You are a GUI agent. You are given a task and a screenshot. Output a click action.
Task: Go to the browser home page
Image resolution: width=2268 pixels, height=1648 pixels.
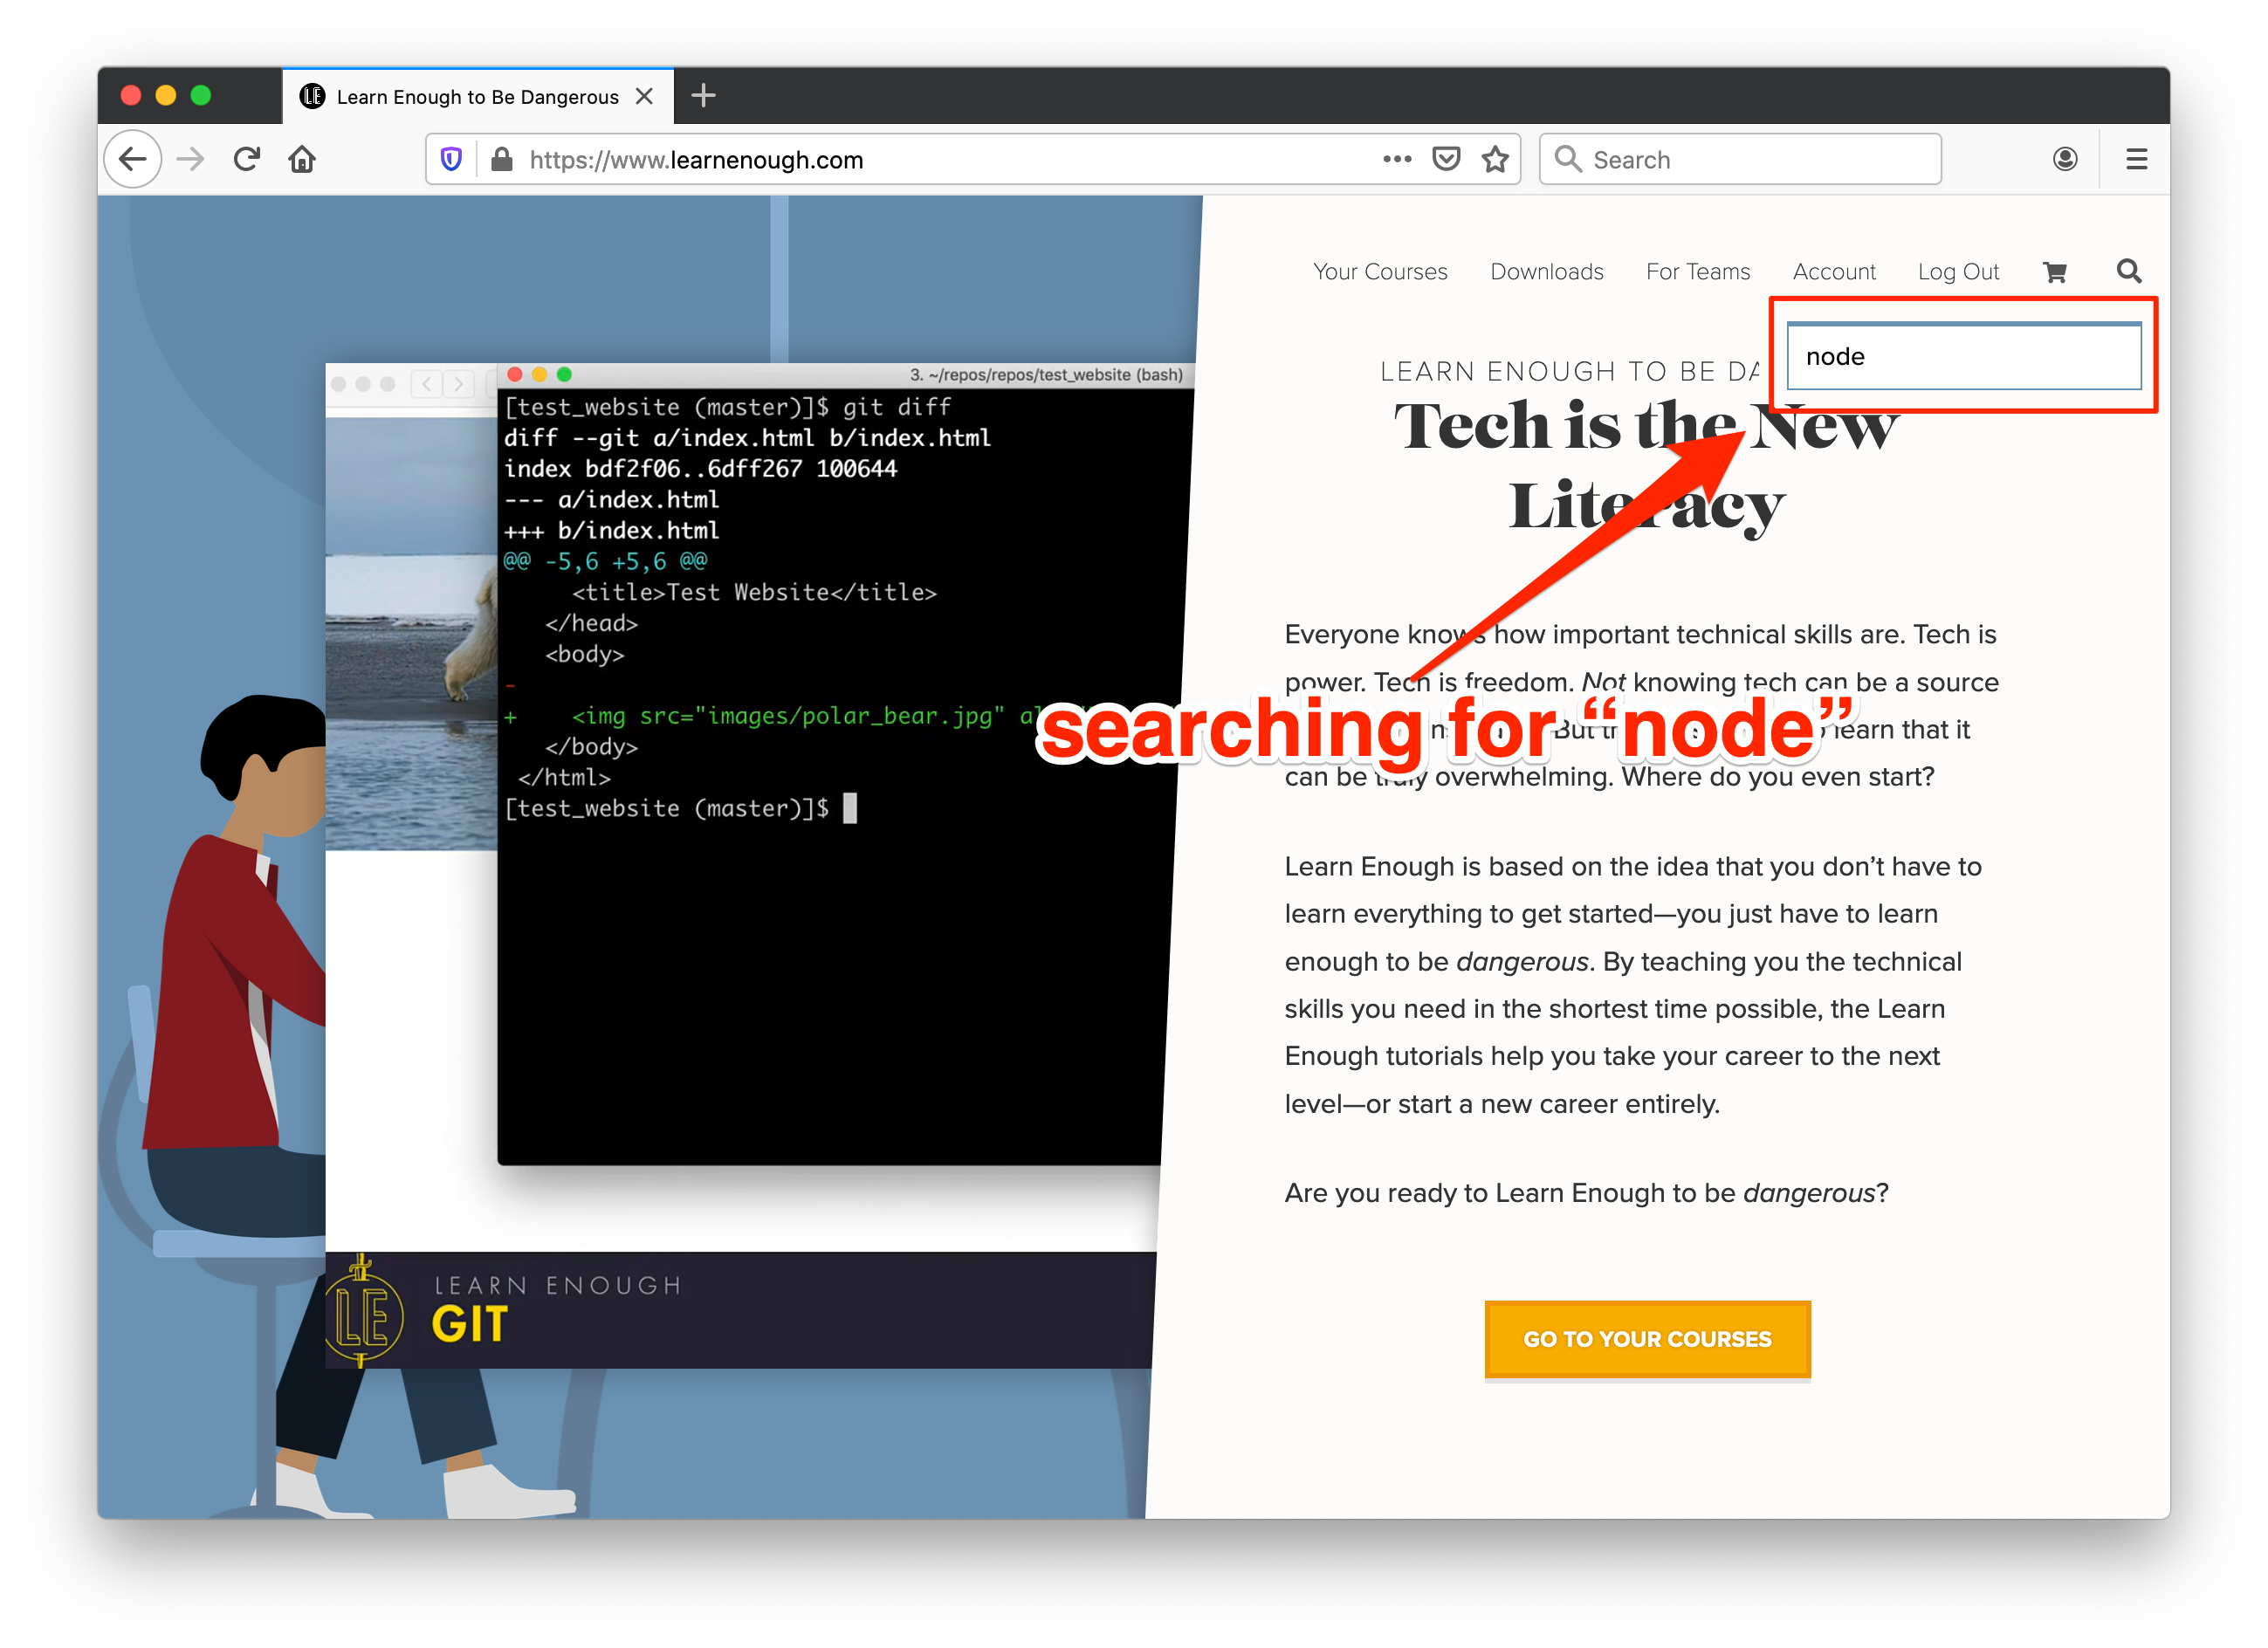click(x=302, y=159)
